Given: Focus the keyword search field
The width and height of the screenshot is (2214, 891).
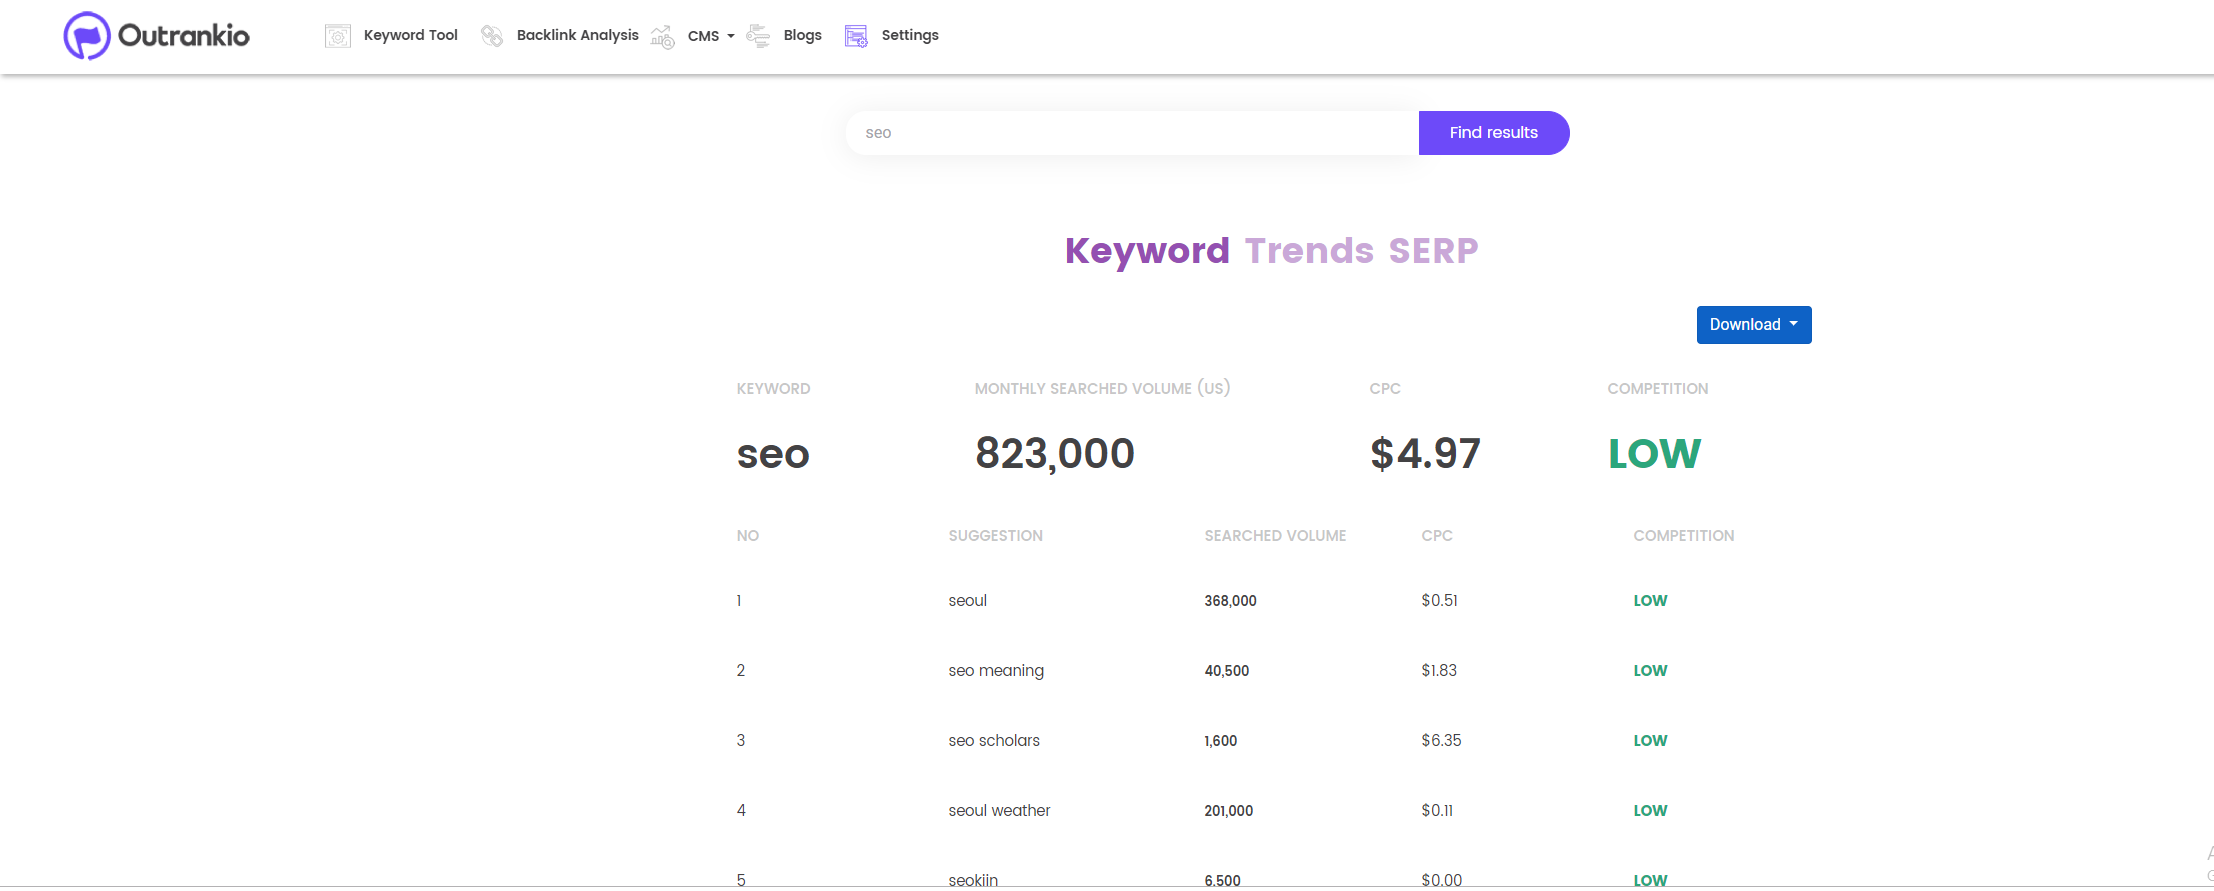Looking at the screenshot, I should 1132,133.
